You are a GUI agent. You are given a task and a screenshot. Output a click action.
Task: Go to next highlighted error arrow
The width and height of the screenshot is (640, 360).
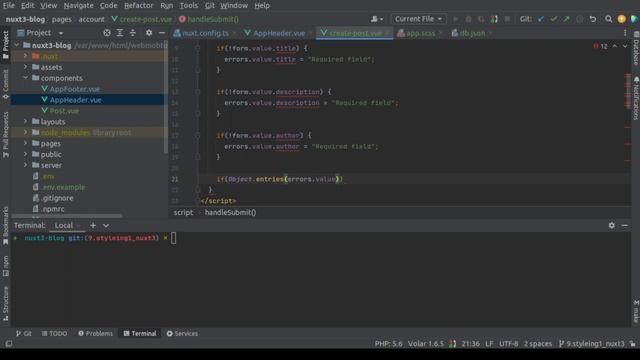(x=625, y=46)
